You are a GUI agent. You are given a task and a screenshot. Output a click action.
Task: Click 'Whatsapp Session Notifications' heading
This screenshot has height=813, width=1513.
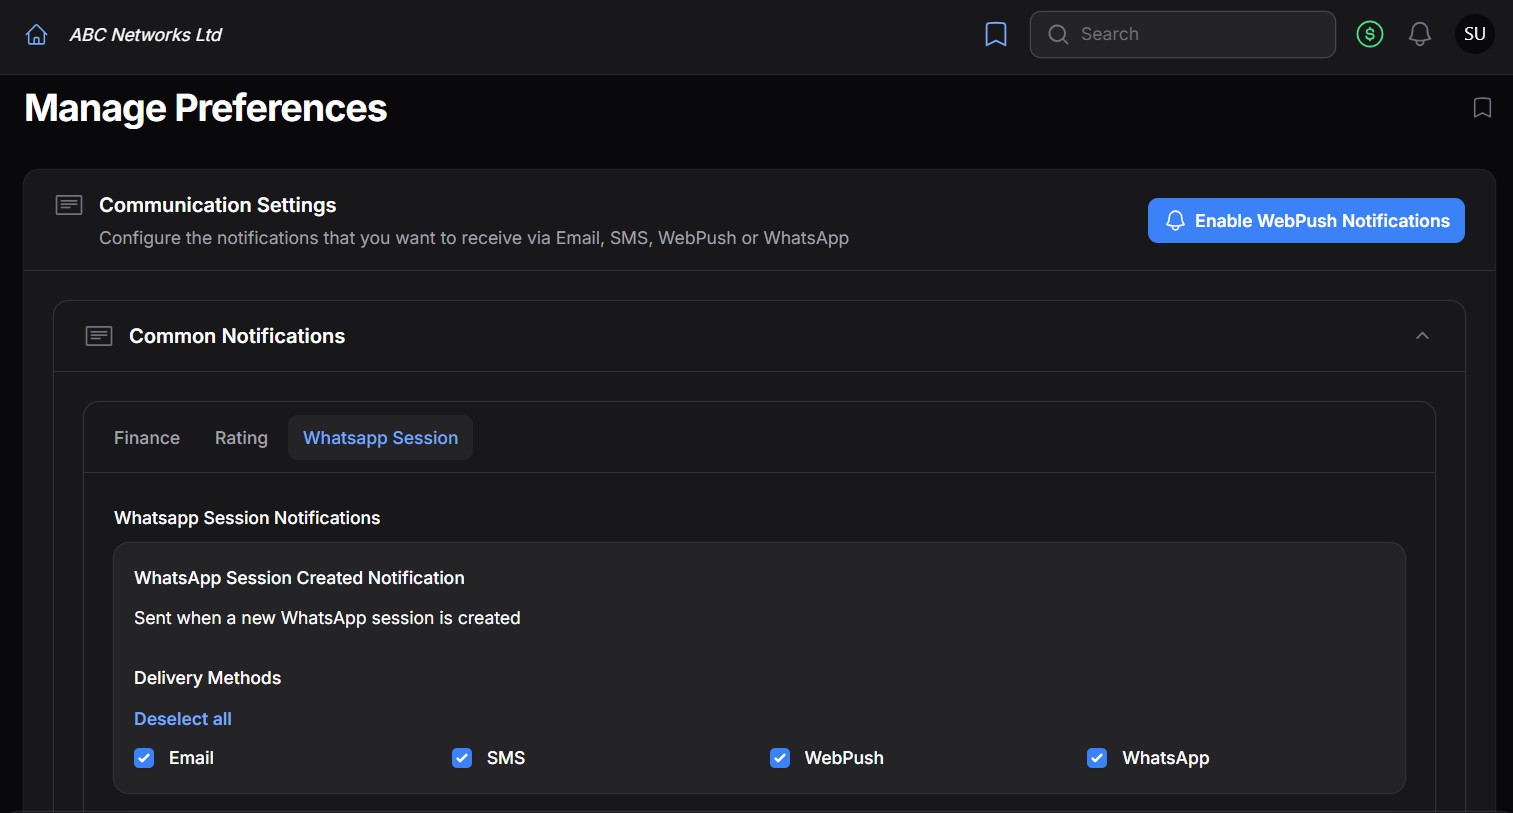[247, 518]
